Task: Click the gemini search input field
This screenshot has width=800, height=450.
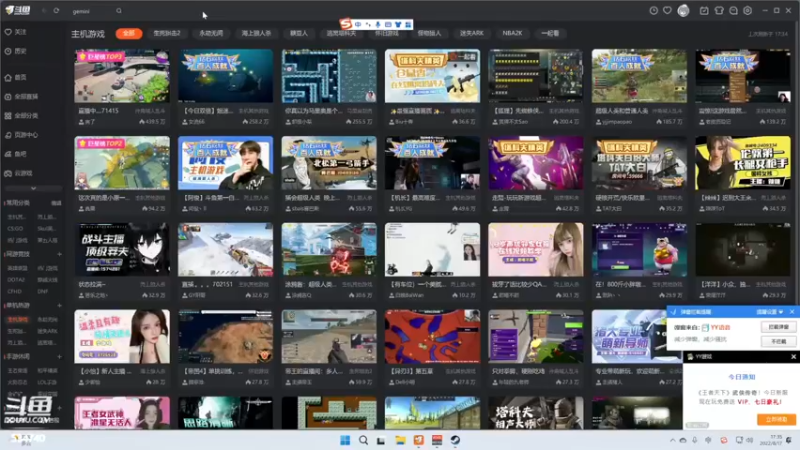Action: coord(92,11)
